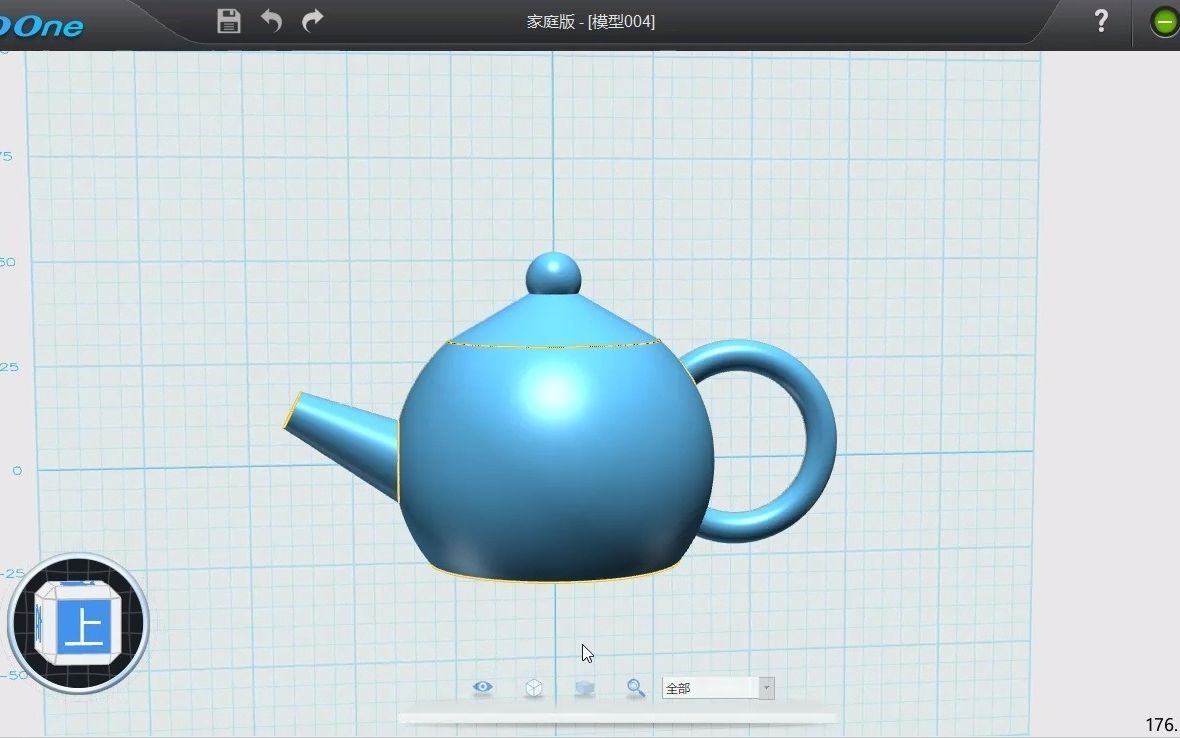Click the magnifier zoom icon
Image resolution: width=1180 pixels, height=738 pixels.
click(x=636, y=688)
